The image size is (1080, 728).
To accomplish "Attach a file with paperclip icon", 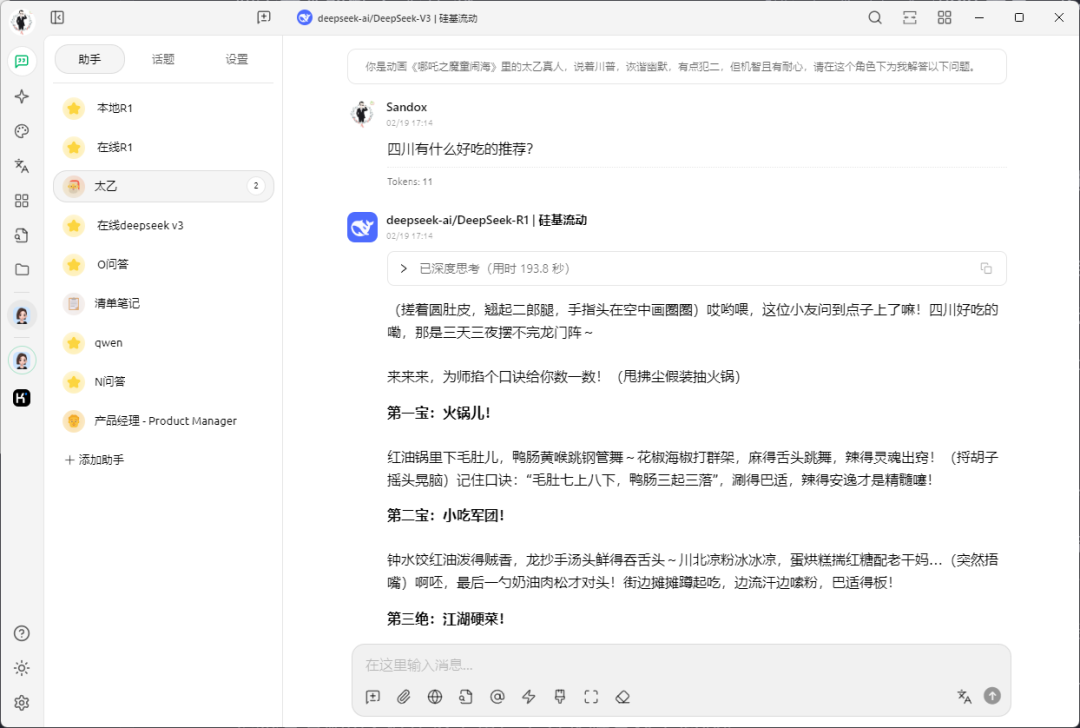I will [404, 697].
